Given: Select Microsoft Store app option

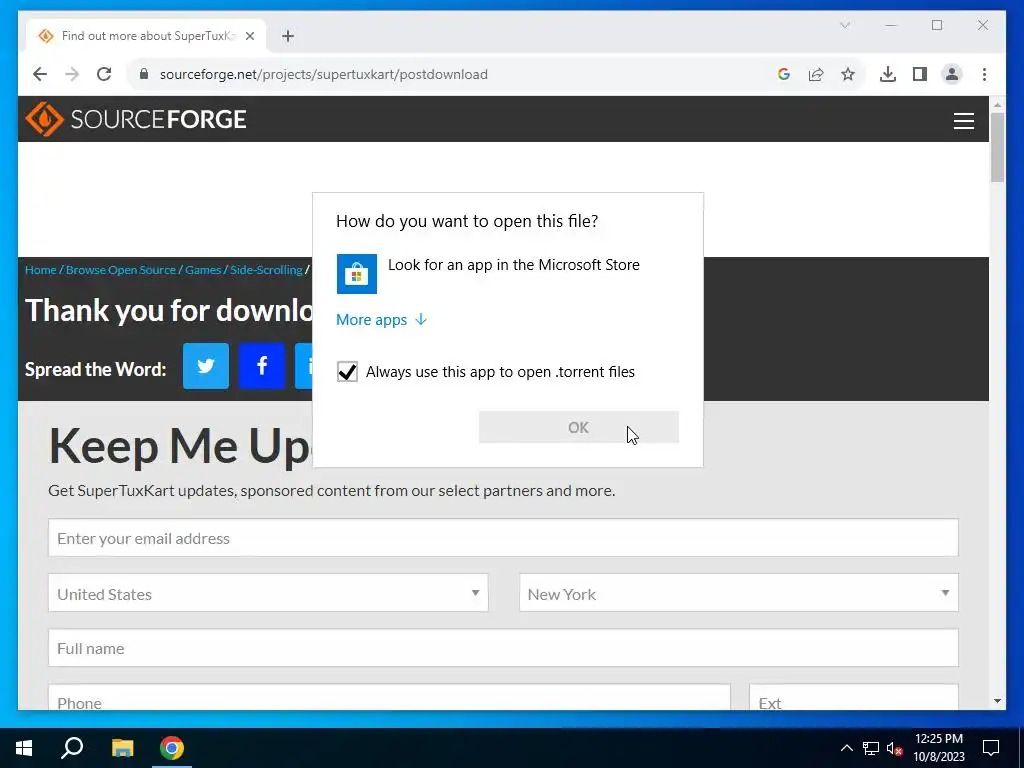Looking at the screenshot, I should pyautogui.click(x=507, y=274).
